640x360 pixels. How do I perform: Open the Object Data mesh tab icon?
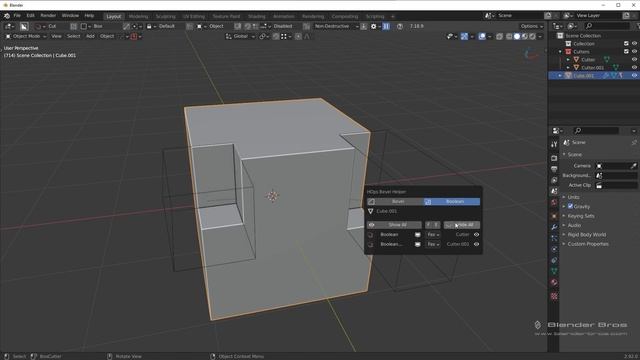(554, 271)
